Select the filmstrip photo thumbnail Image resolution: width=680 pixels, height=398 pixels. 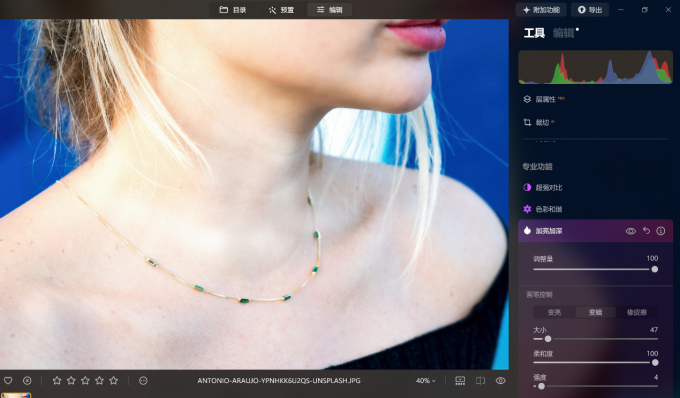click(x=16, y=395)
